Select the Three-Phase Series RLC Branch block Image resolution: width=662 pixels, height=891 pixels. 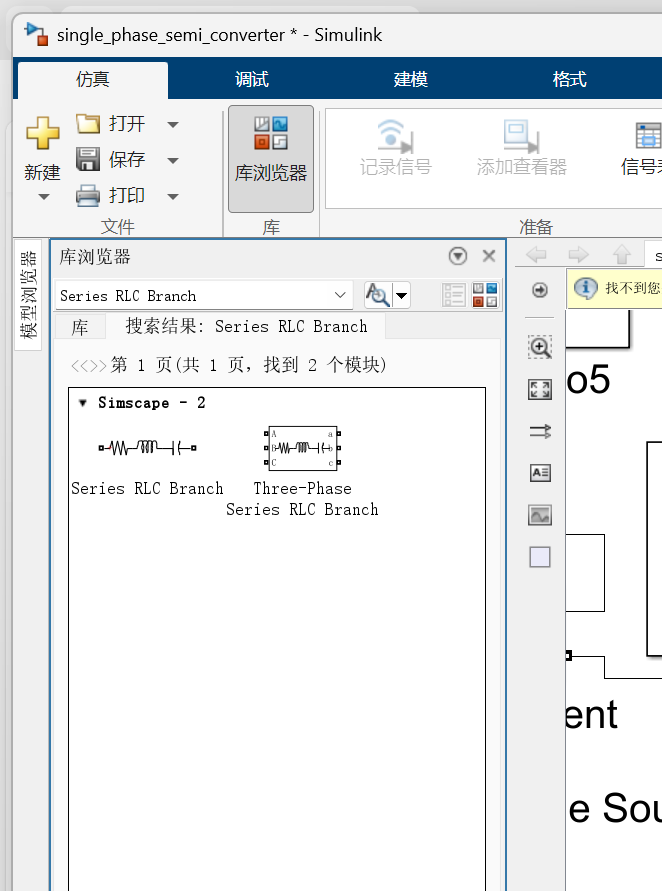click(302, 448)
